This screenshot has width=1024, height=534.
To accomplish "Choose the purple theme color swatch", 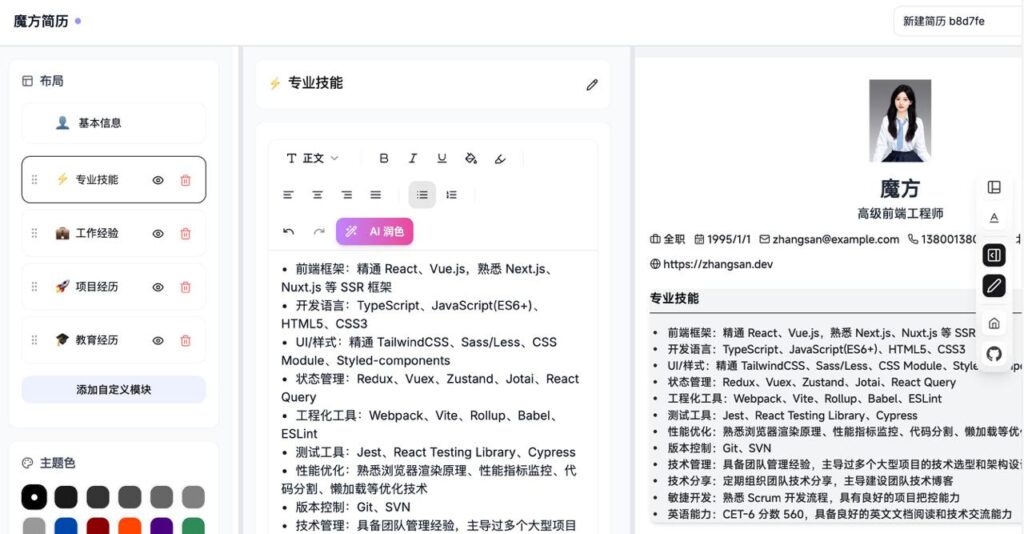I will tap(161, 526).
